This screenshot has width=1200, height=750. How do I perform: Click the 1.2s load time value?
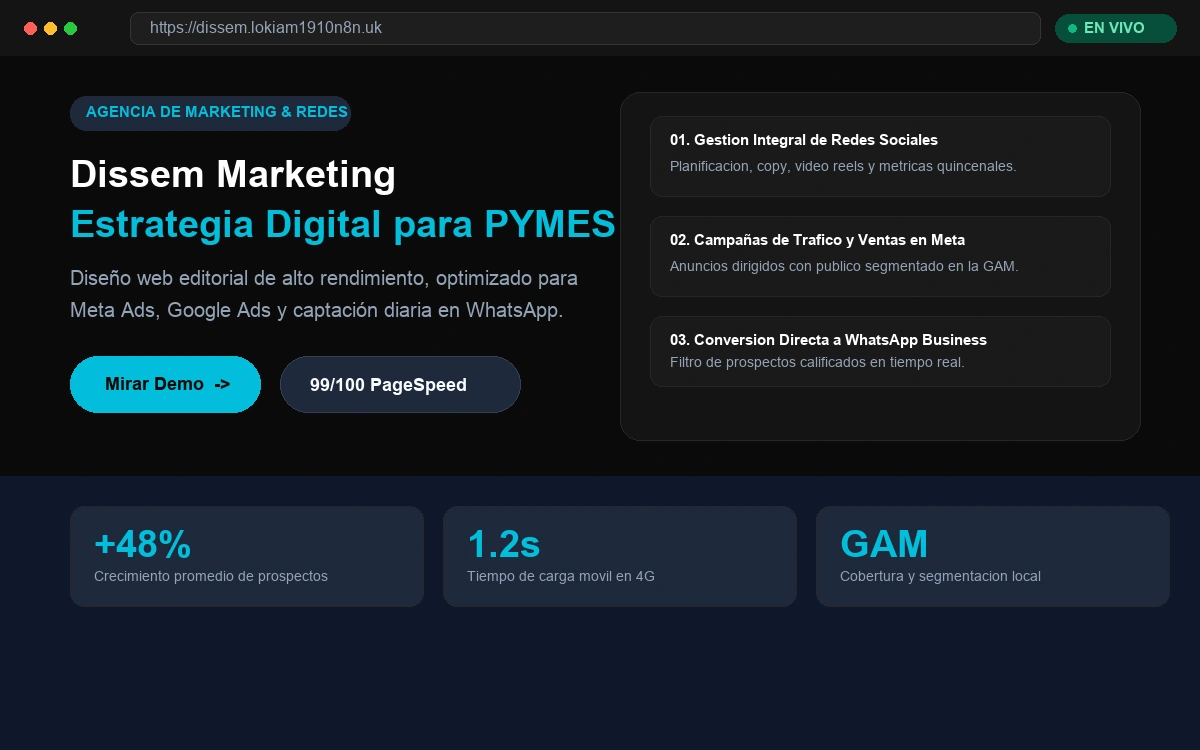[503, 544]
